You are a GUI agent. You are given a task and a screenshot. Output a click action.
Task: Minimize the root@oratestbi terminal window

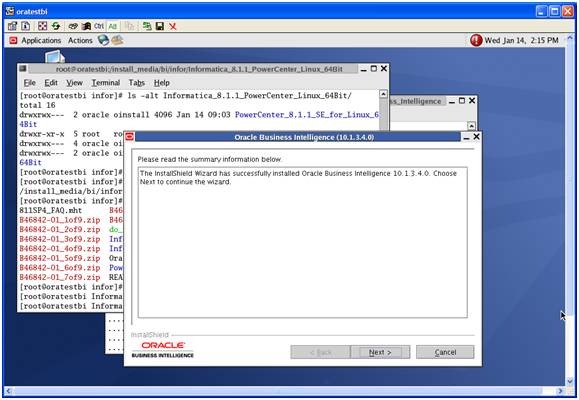(364, 69)
